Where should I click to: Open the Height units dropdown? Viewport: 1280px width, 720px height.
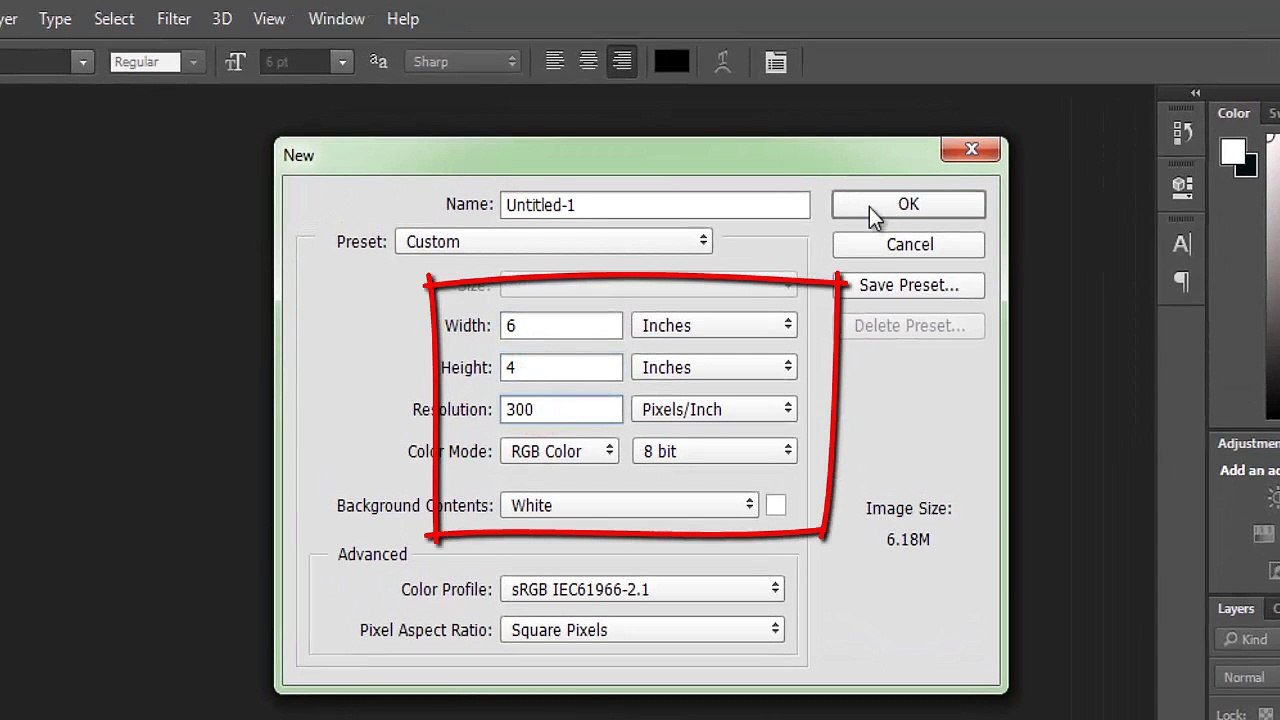pos(714,367)
